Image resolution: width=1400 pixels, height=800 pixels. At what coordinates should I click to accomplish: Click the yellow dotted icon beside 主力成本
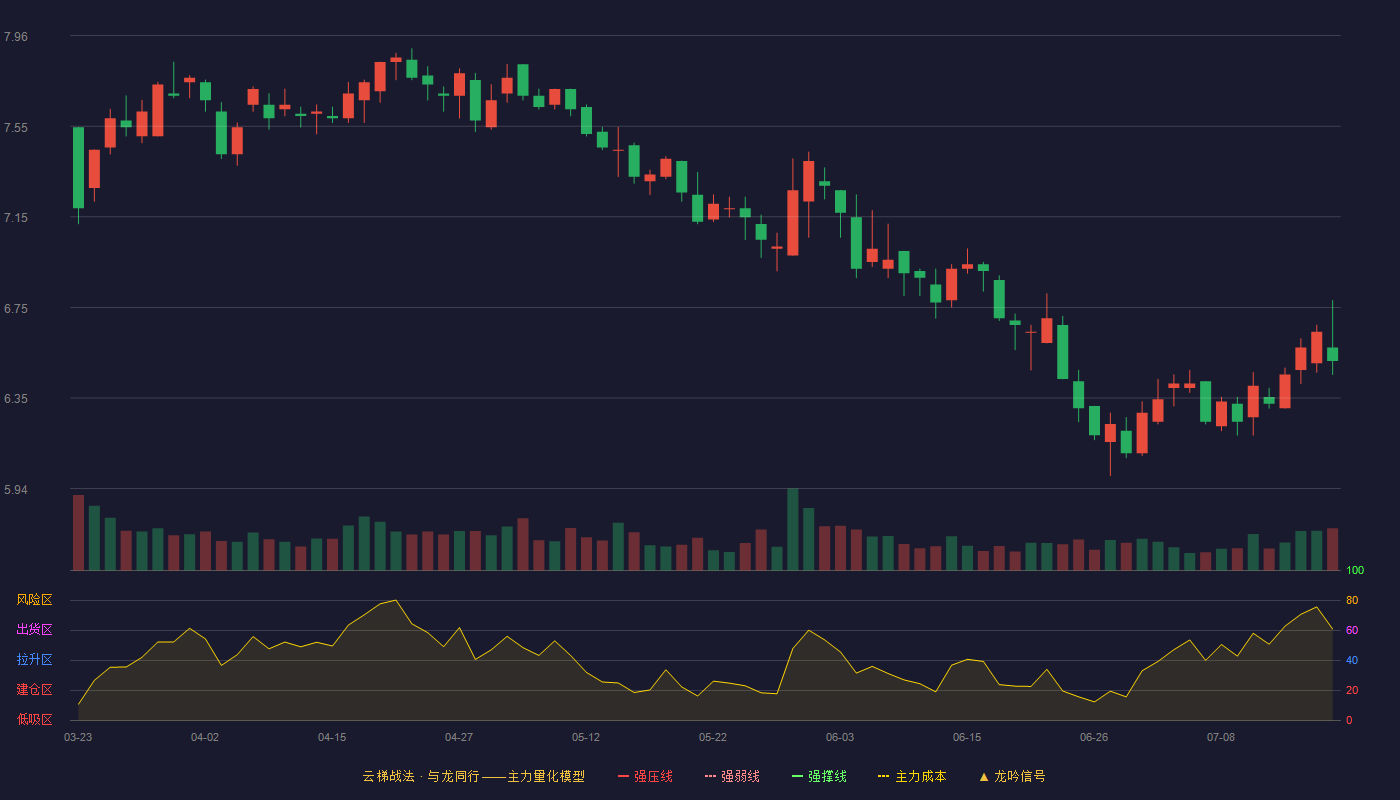tap(884, 776)
